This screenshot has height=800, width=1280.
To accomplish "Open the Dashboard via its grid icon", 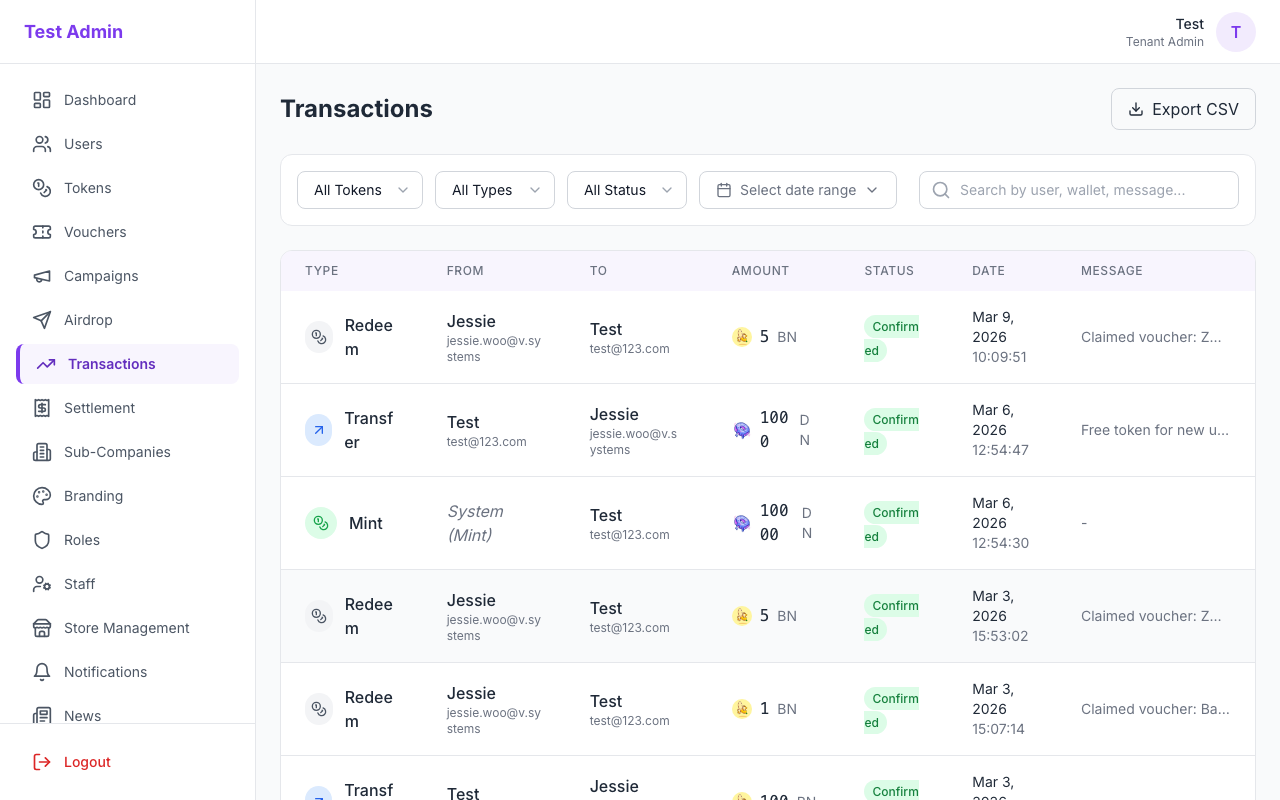I will 41,100.
